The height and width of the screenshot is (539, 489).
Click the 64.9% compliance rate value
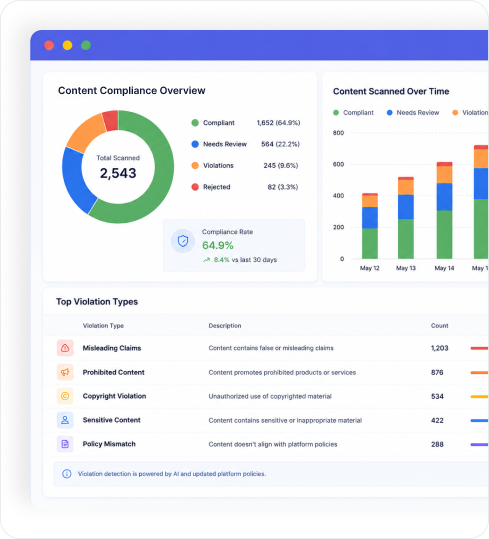click(x=218, y=245)
